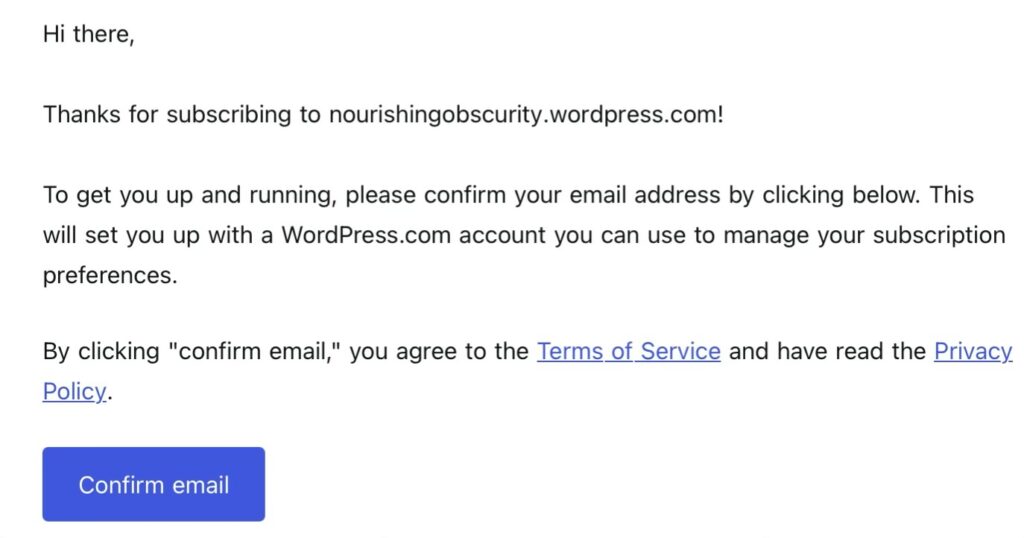The image size is (1024, 538).
Task: Click the word "preferences." ending the paragraph
Action: click(x=110, y=276)
